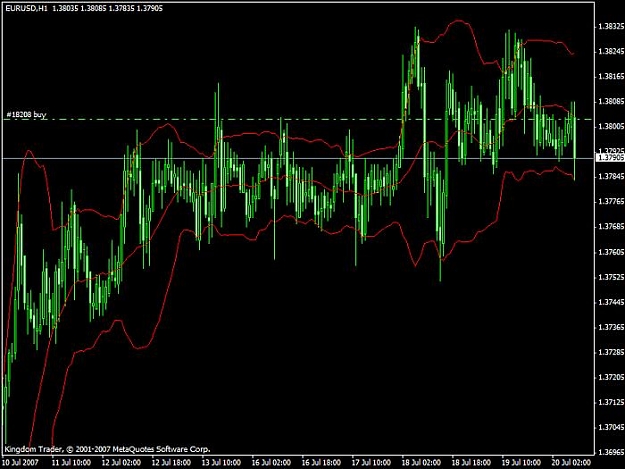Click price level 1.38165 on the scale
The width and height of the screenshot is (625, 469).
point(610,77)
